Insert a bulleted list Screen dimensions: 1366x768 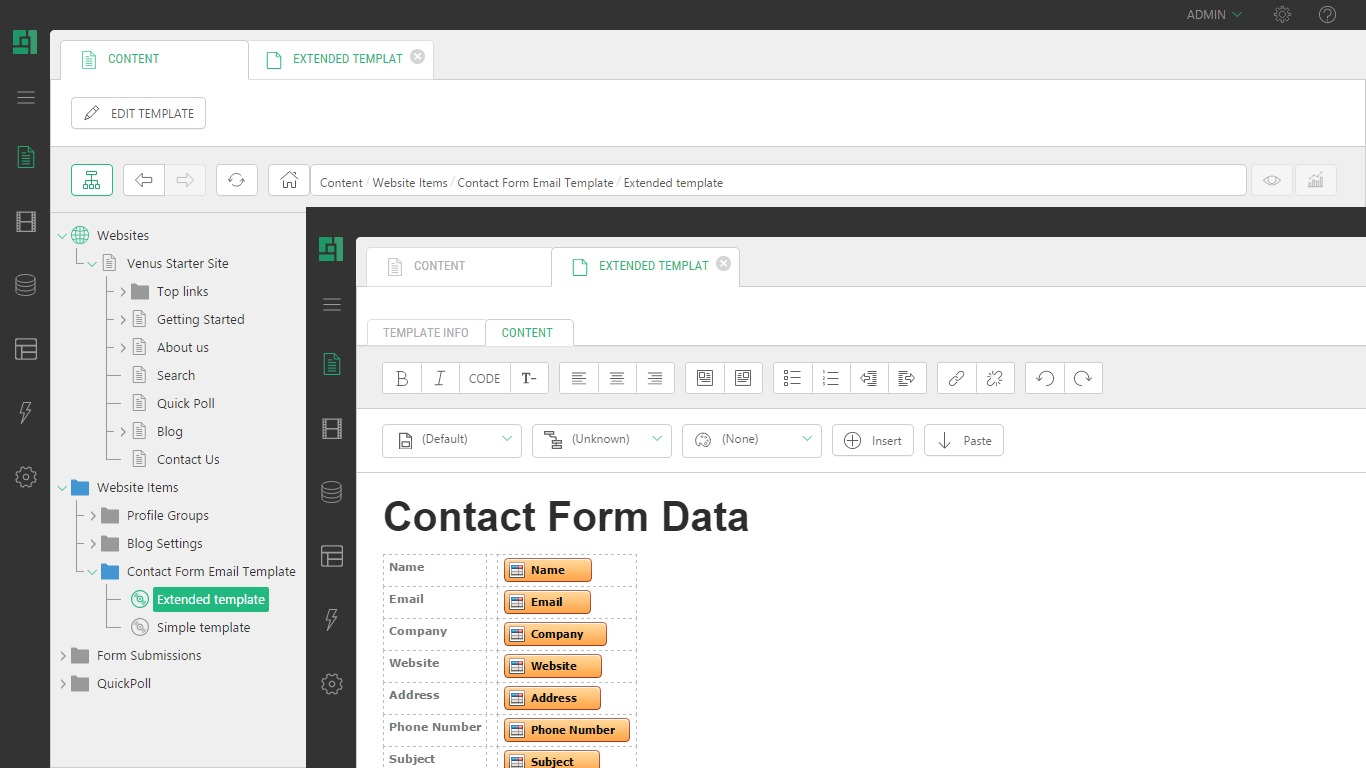(x=792, y=378)
